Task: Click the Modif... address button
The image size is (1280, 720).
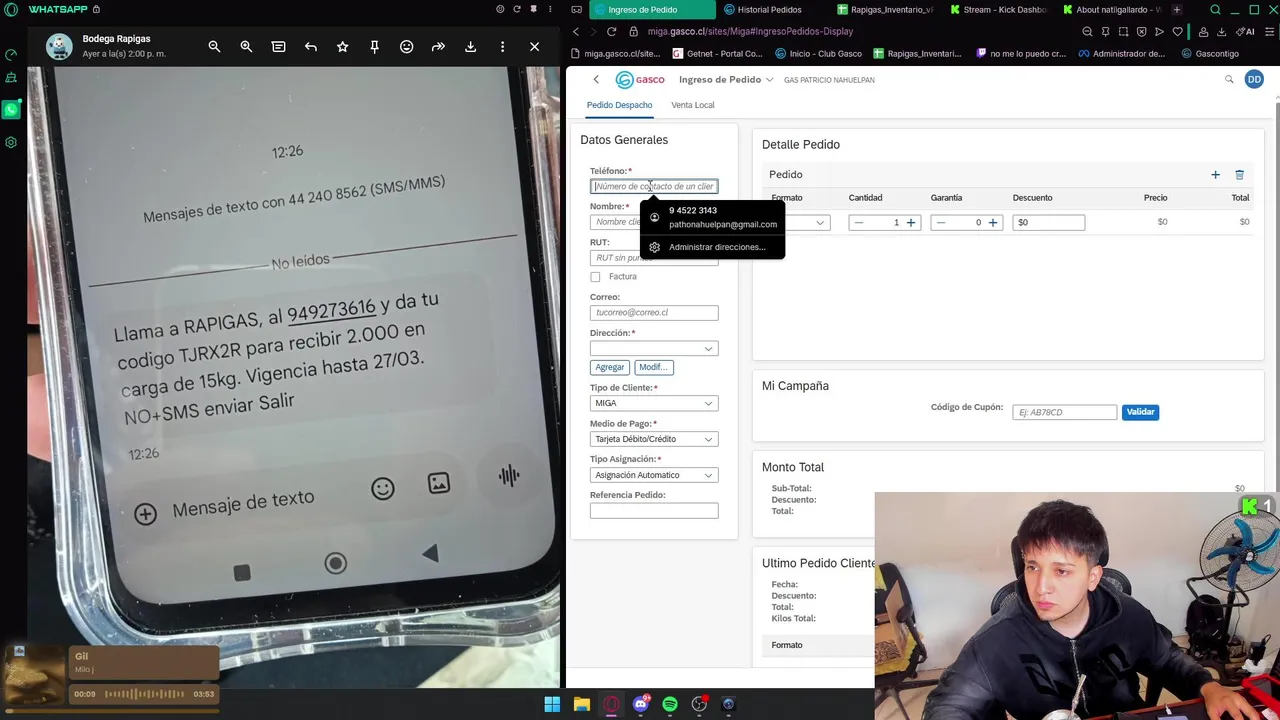Action: coord(653,367)
